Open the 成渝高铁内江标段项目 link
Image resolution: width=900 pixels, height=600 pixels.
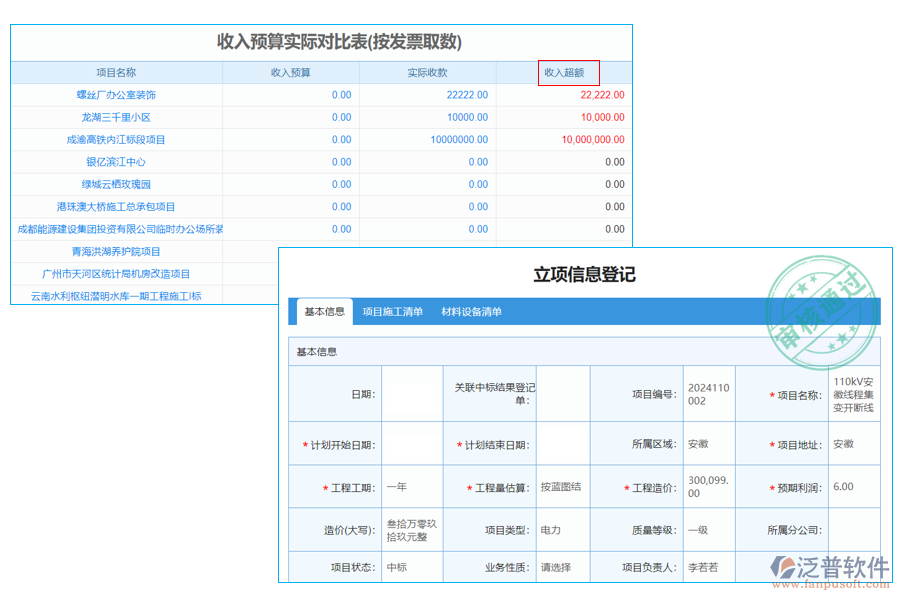tap(118, 139)
